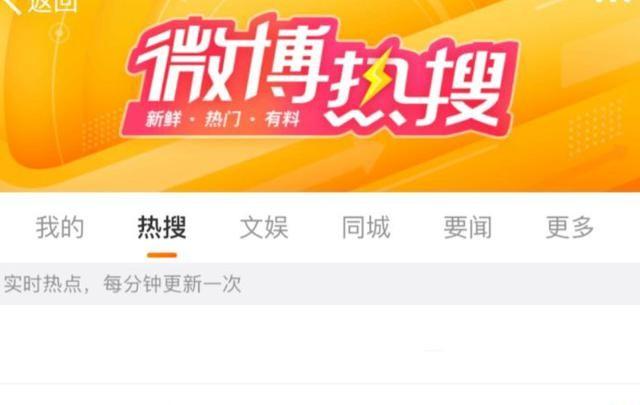
Task: Click the 有料 word in tagline
Action: click(282, 119)
